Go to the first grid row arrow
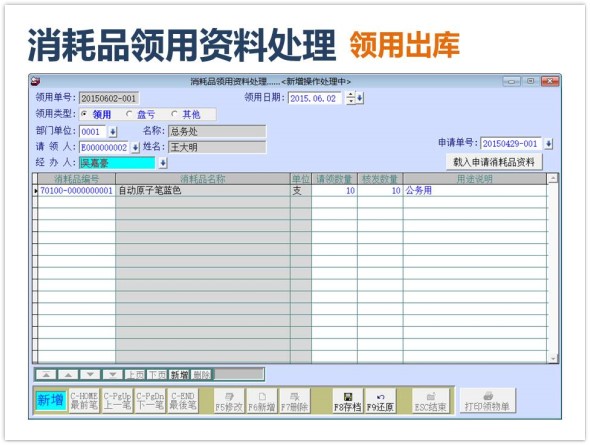The height and width of the screenshot is (445, 590). click(46, 375)
